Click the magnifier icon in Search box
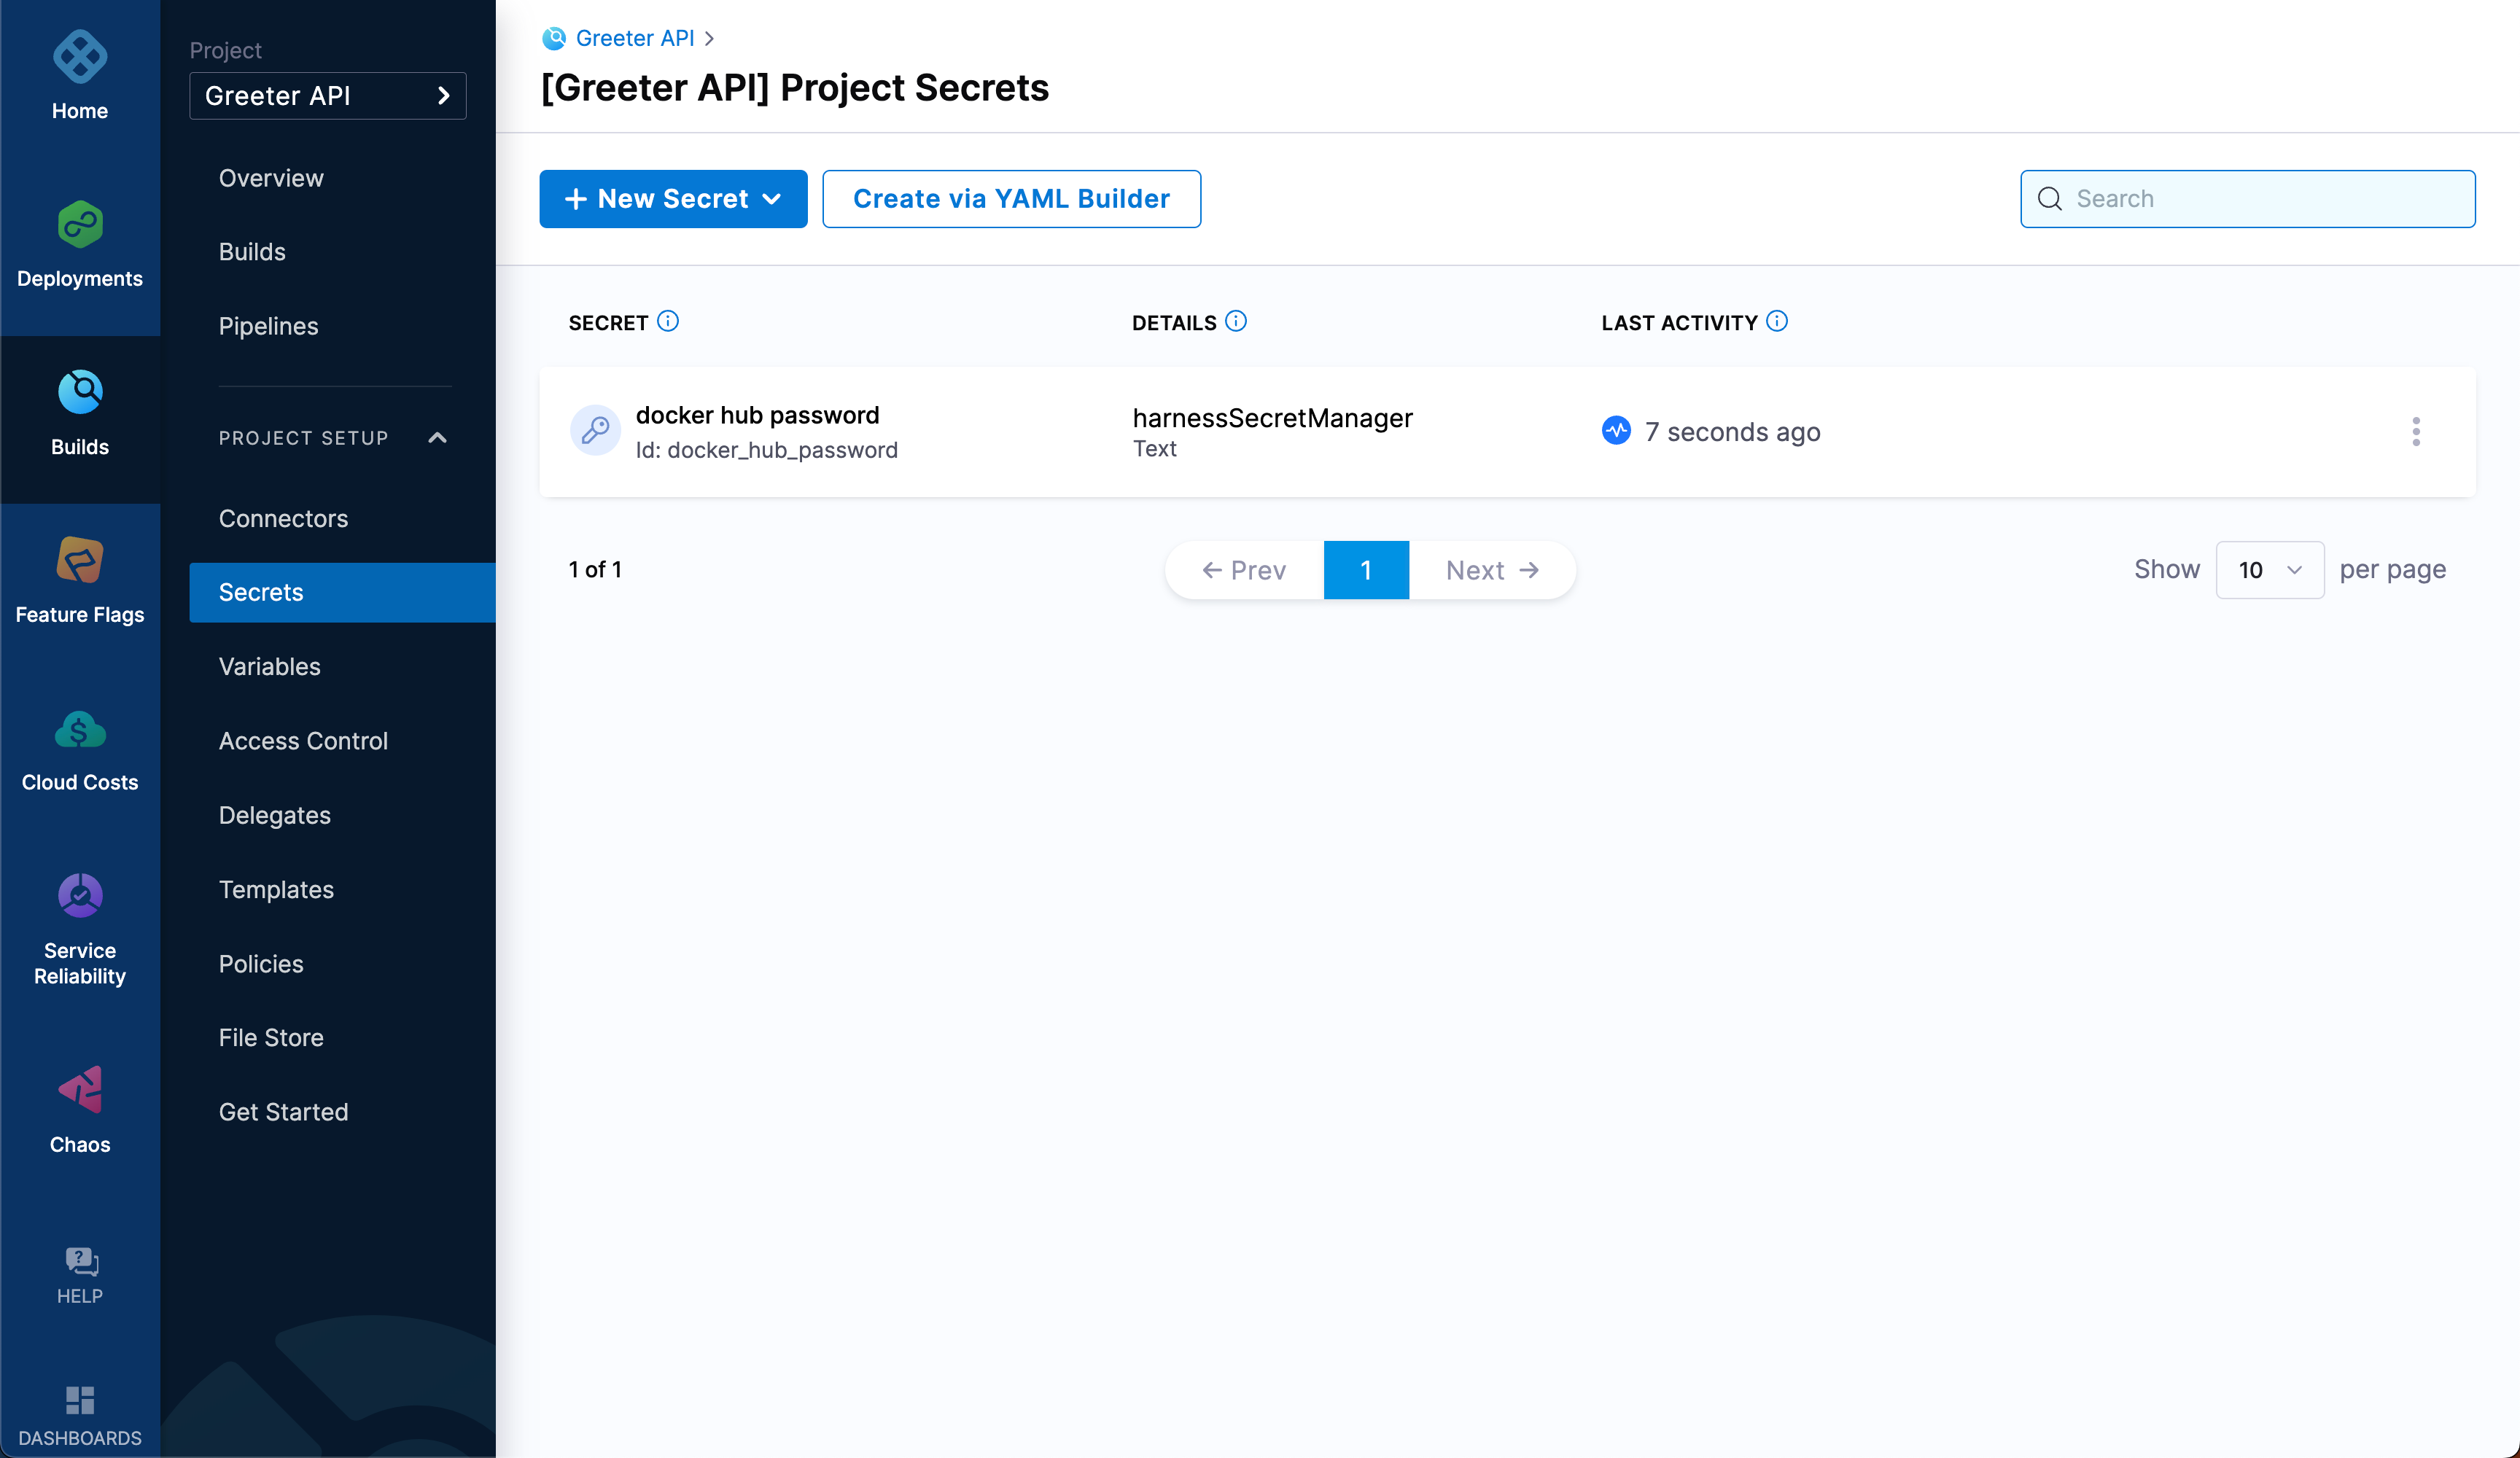 tap(2050, 199)
